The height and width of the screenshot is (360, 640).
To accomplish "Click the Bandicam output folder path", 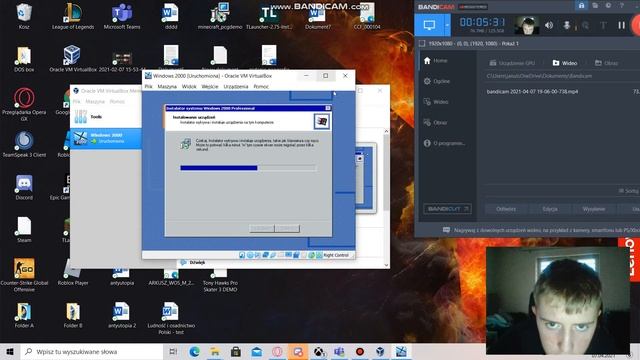I will click(x=539, y=76).
